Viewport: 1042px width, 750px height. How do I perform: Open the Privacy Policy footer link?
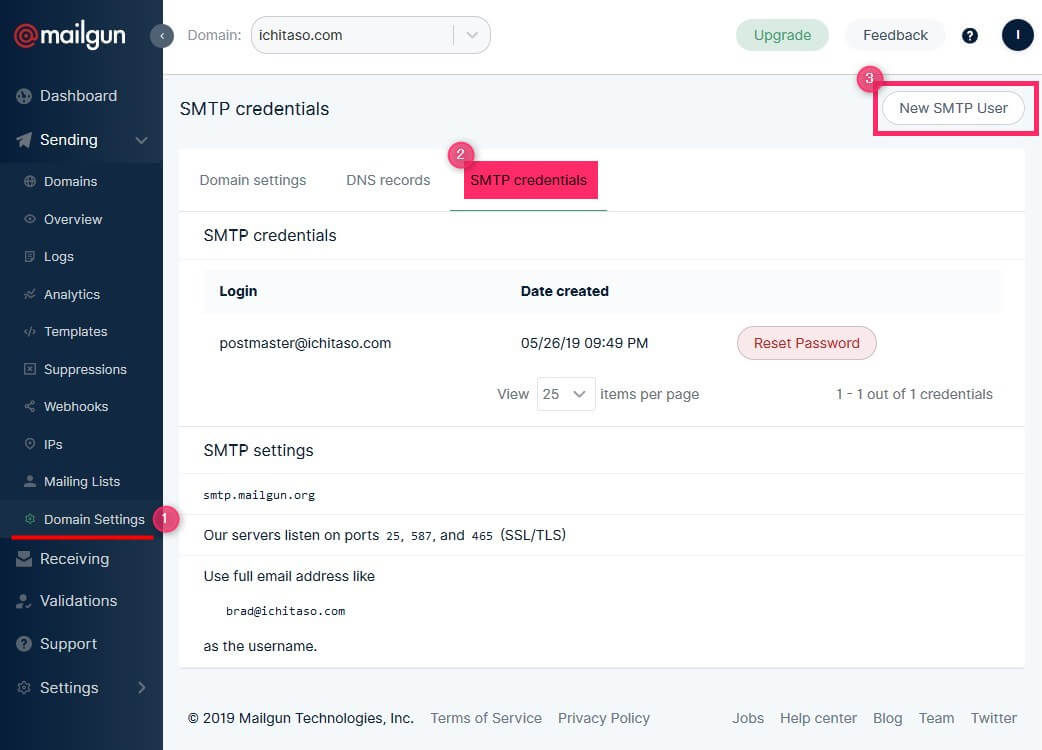pyautogui.click(x=604, y=718)
